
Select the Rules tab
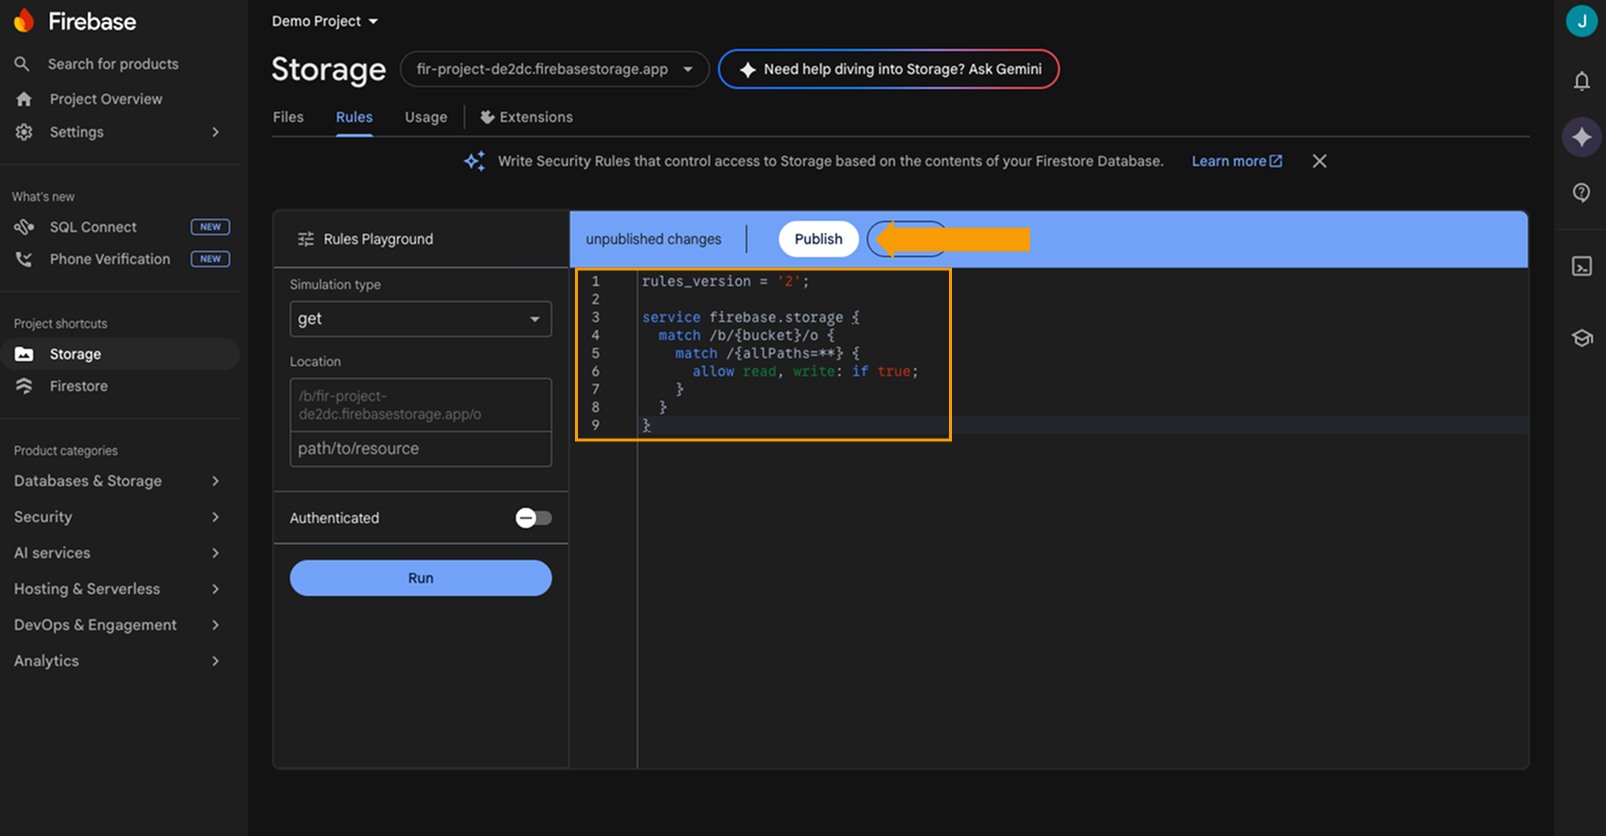pos(354,117)
